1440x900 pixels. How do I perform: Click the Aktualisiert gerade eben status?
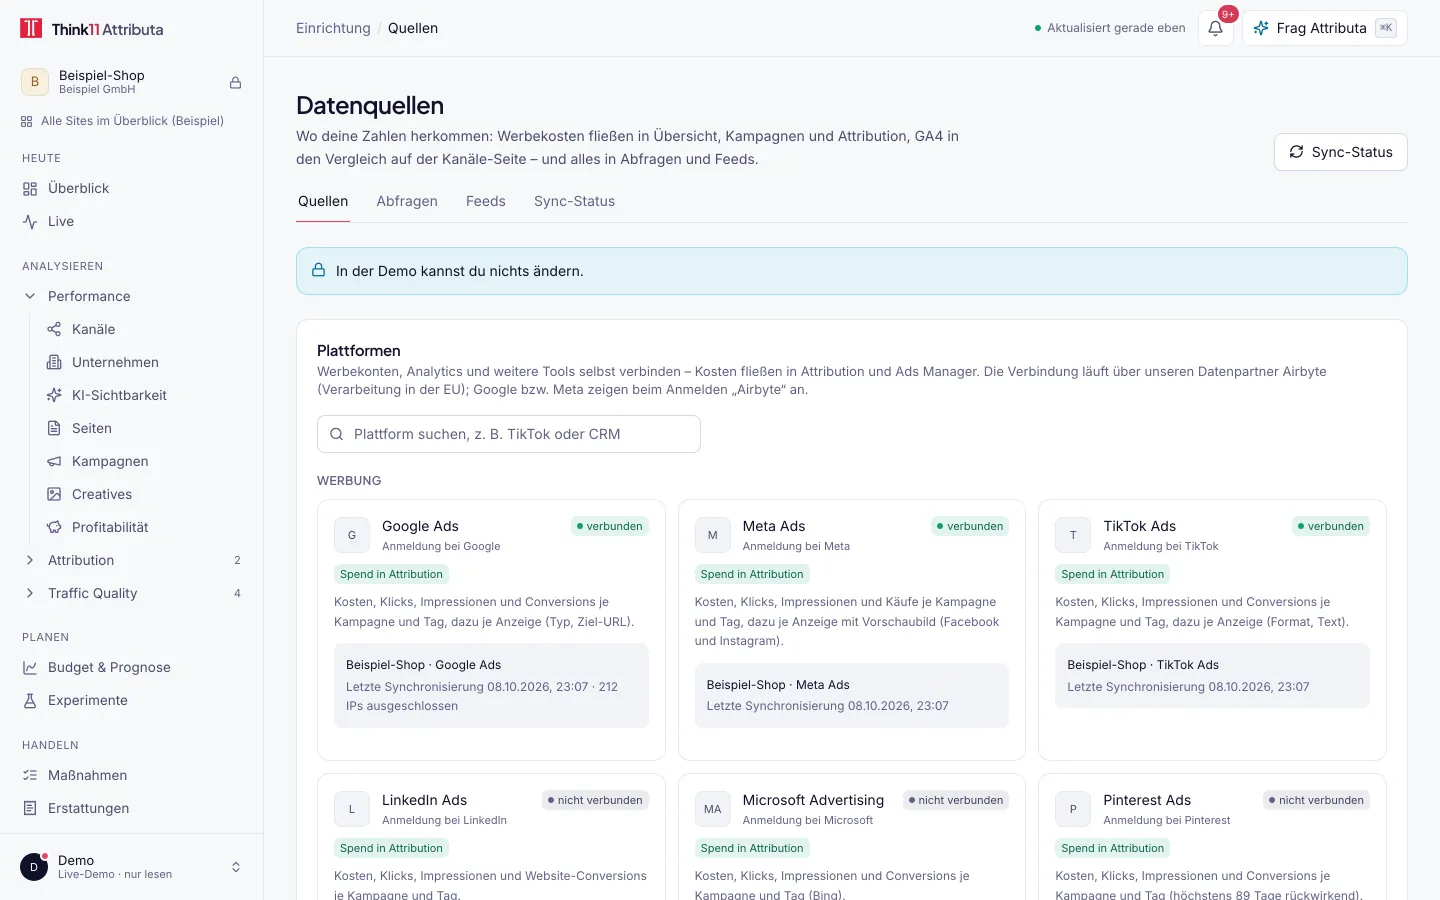pyautogui.click(x=1110, y=28)
